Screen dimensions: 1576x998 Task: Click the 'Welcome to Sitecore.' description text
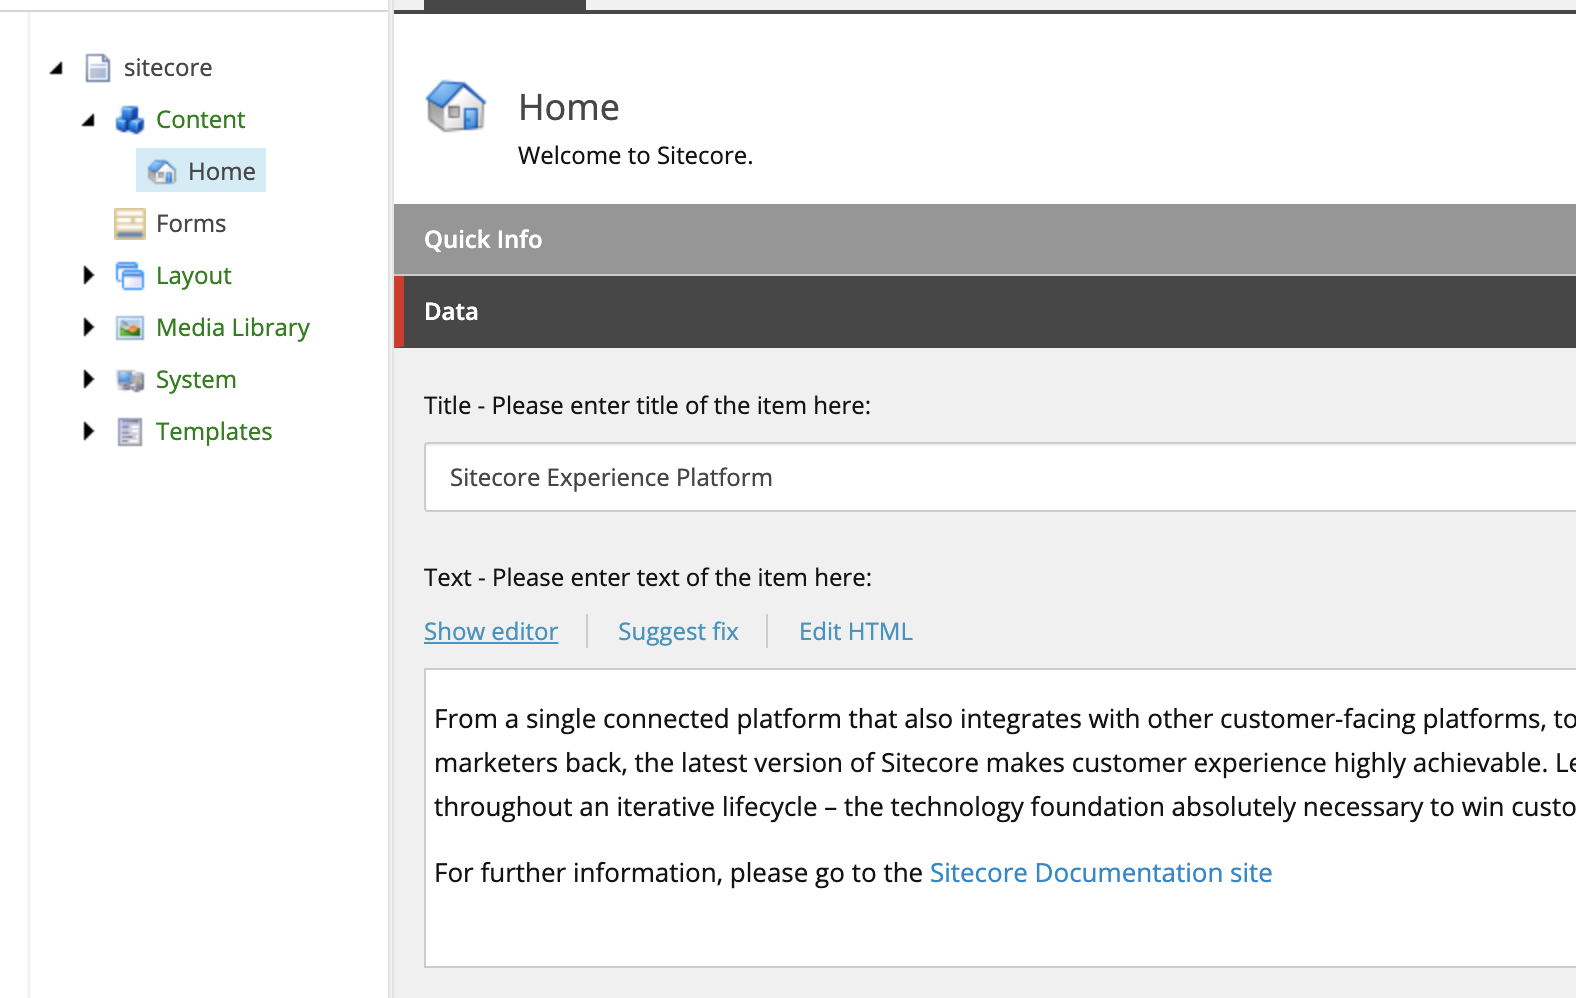click(x=636, y=156)
